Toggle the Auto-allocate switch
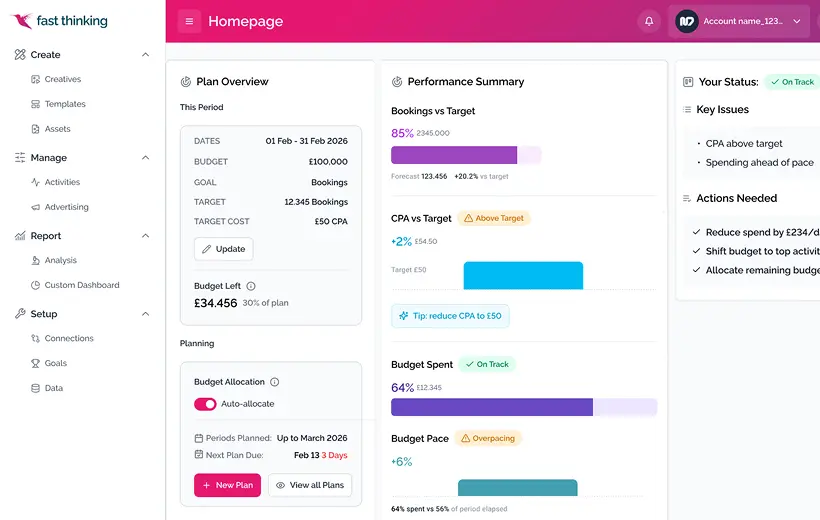Viewport: 820px width, 520px height. click(x=205, y=404)
